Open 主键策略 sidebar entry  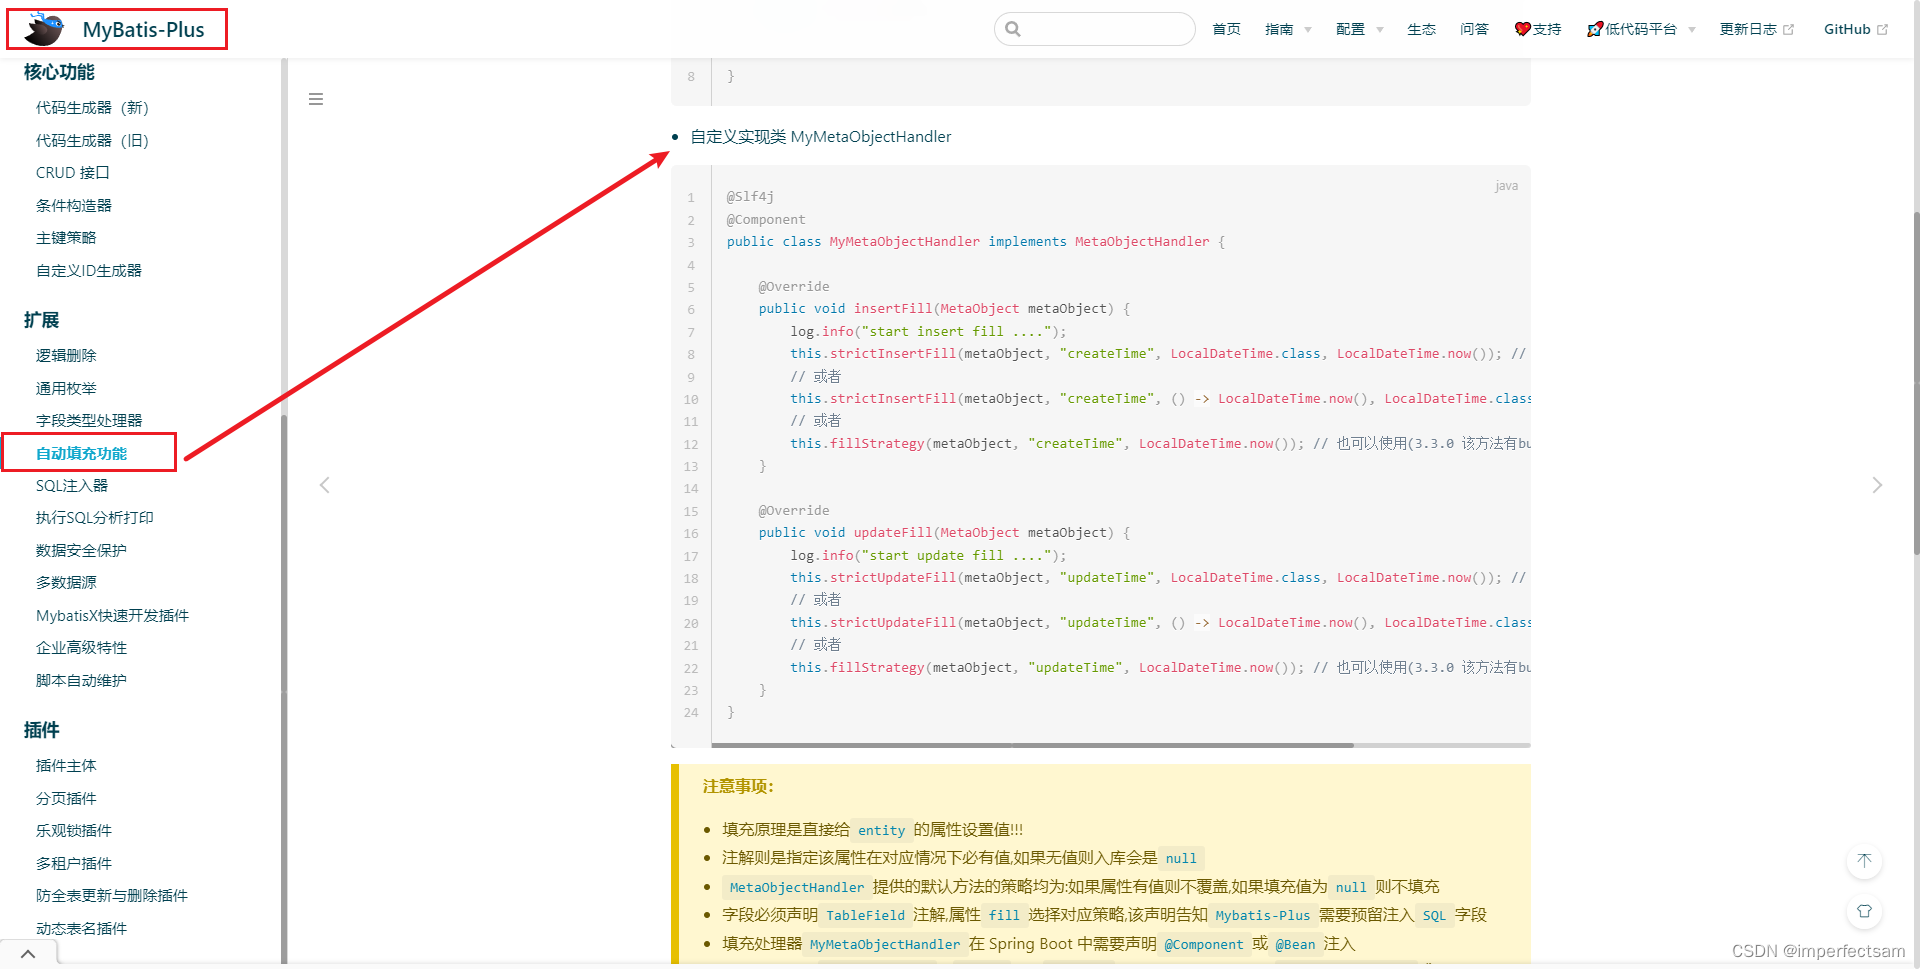point(66,238)
